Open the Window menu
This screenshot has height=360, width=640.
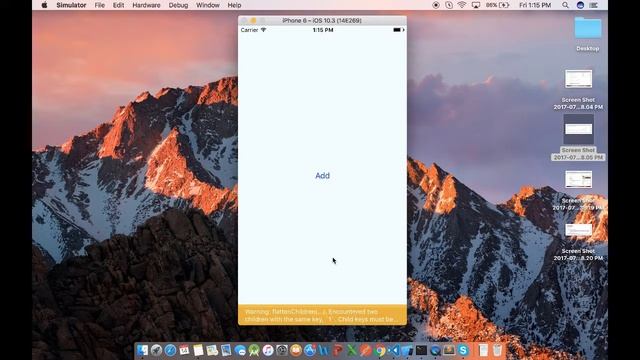(208, 5)
